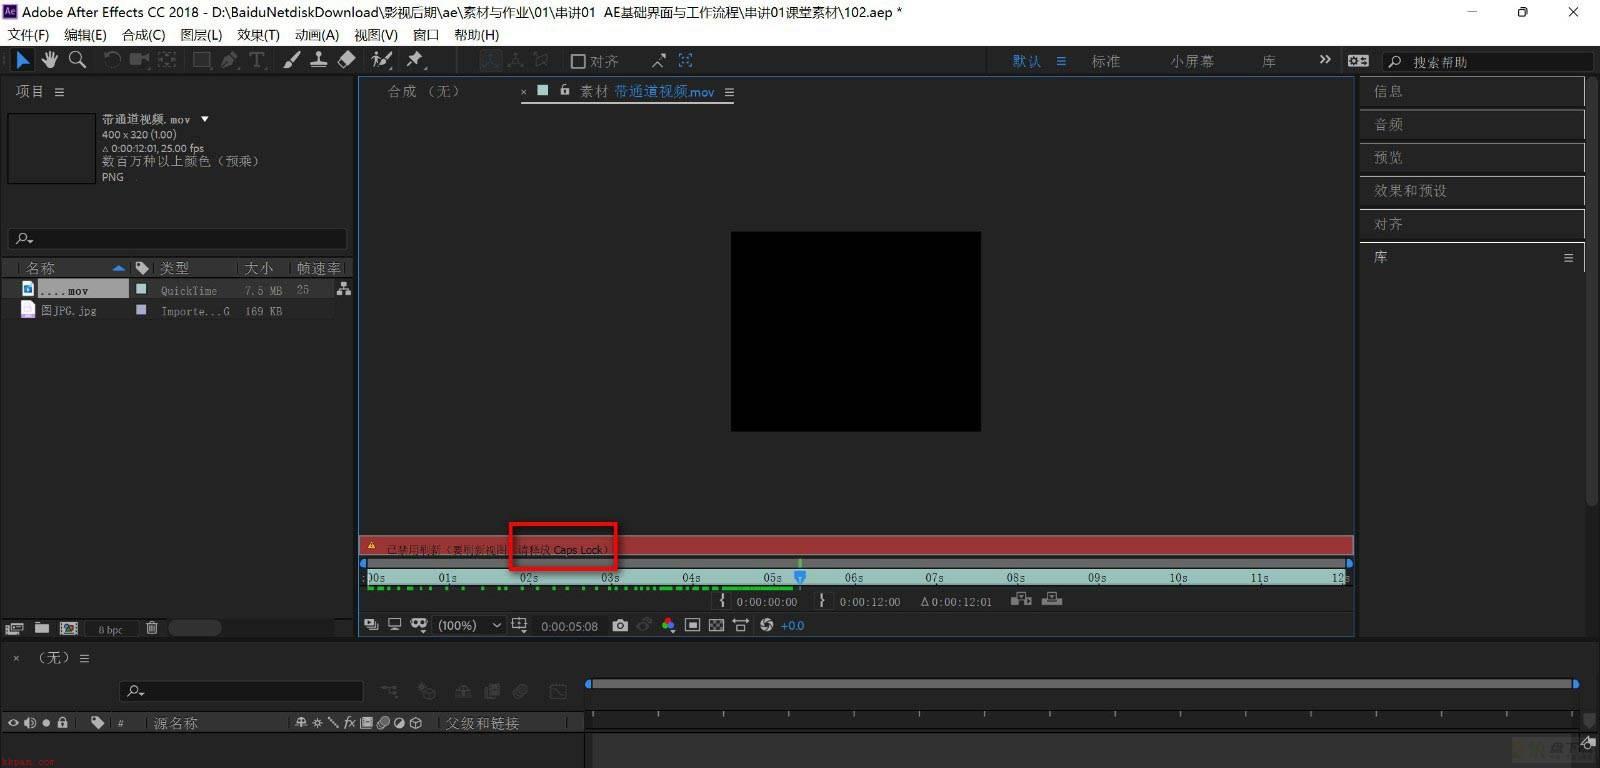Click the reset exposure aperture icon
1600x768 pixels.
click(x=767, y=625)
